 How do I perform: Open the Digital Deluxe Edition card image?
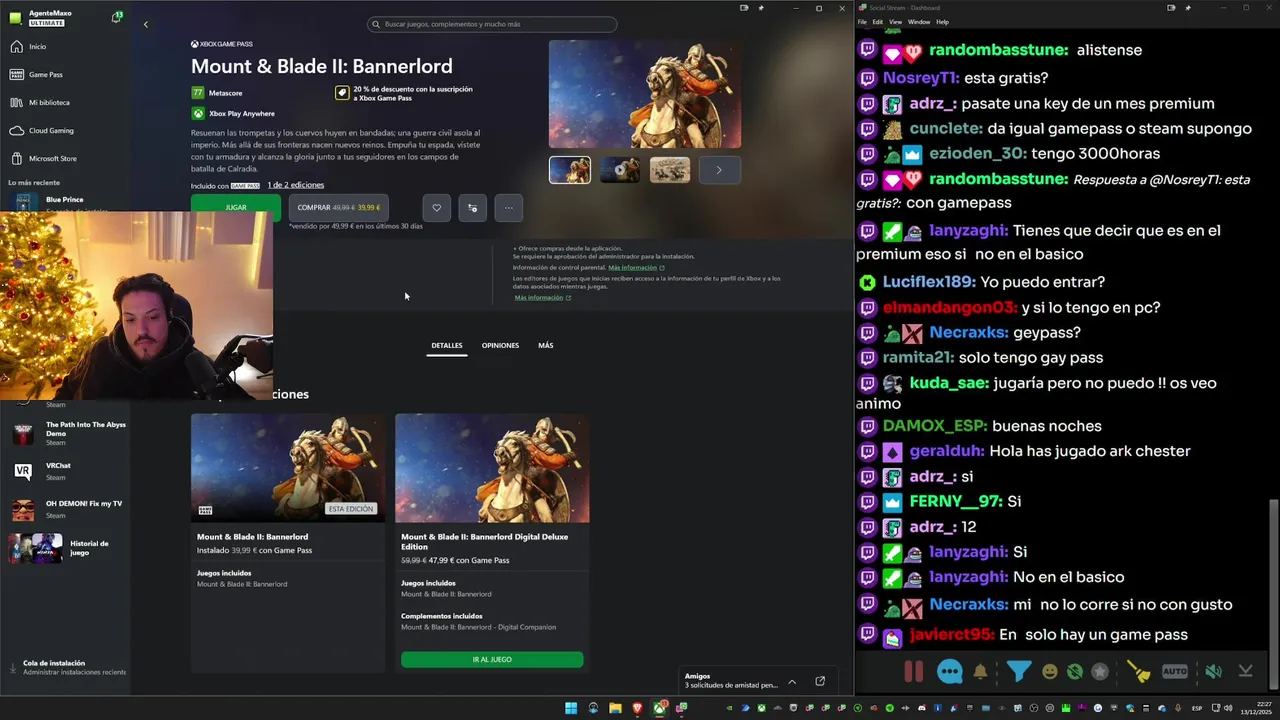(492, 468)
